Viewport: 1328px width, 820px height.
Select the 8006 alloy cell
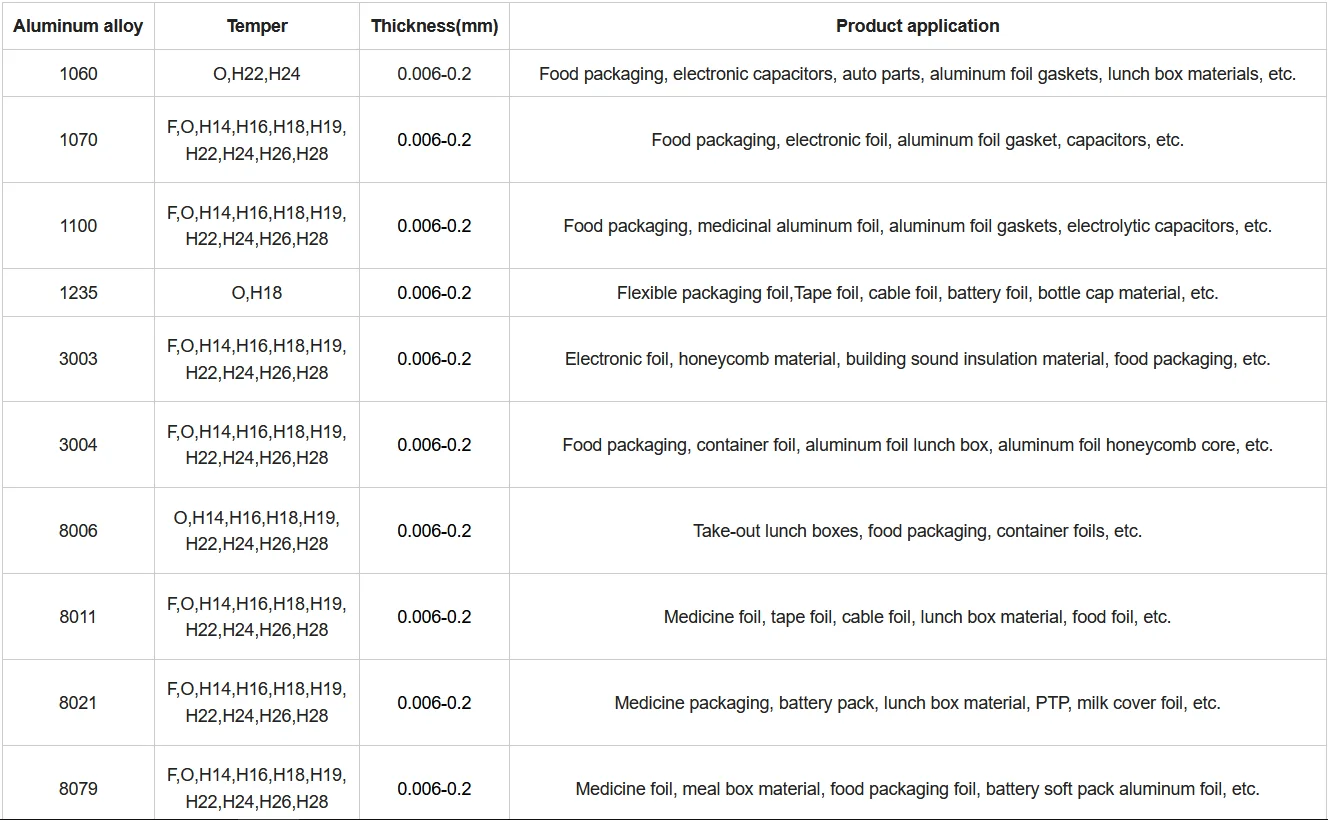78,531
